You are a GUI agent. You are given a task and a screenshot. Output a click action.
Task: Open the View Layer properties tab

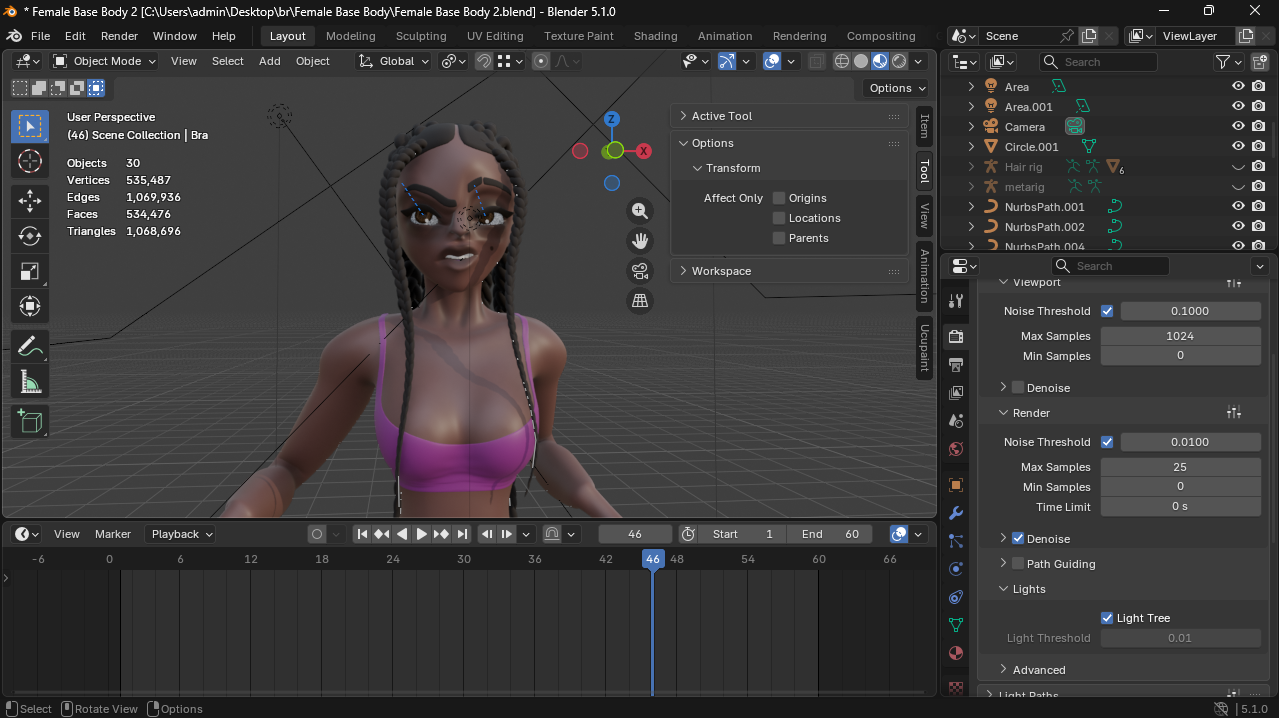point(956,393)
